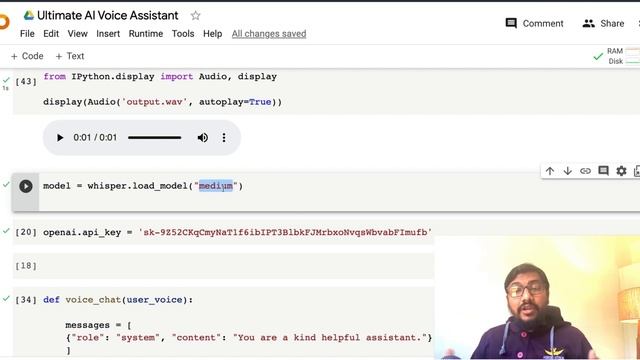The width and height of the screenshot is (640, 360).
Task: Add a comment to the cell
Action: (603, 171)
